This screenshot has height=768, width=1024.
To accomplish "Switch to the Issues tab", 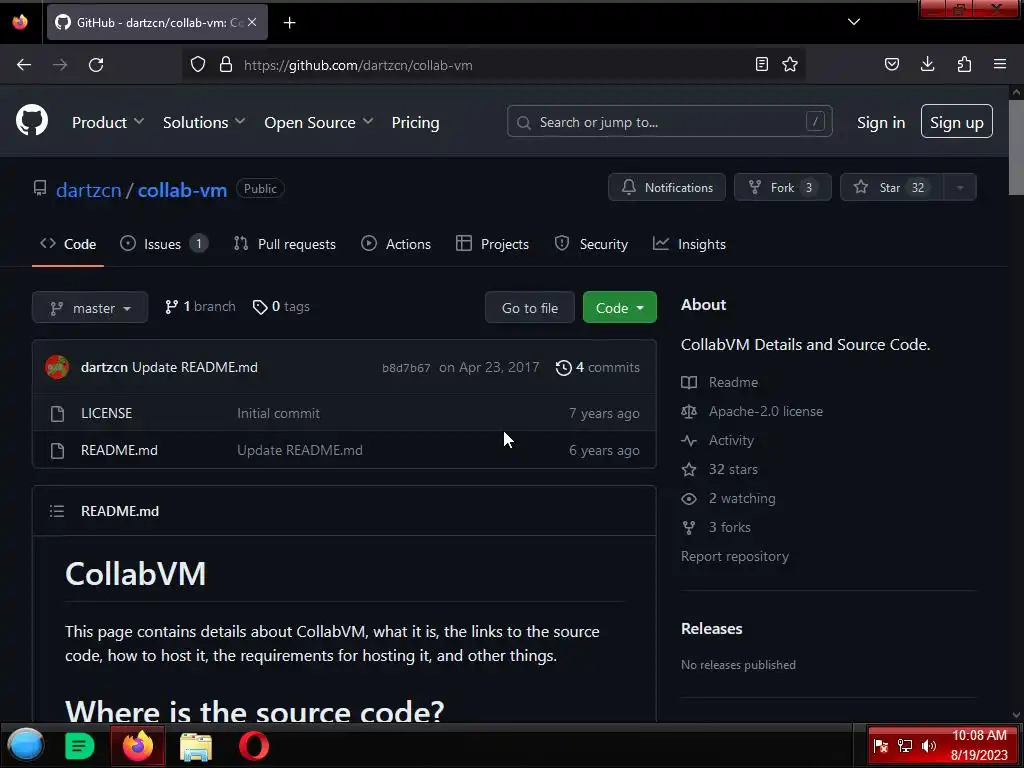I will coord(164,244).
